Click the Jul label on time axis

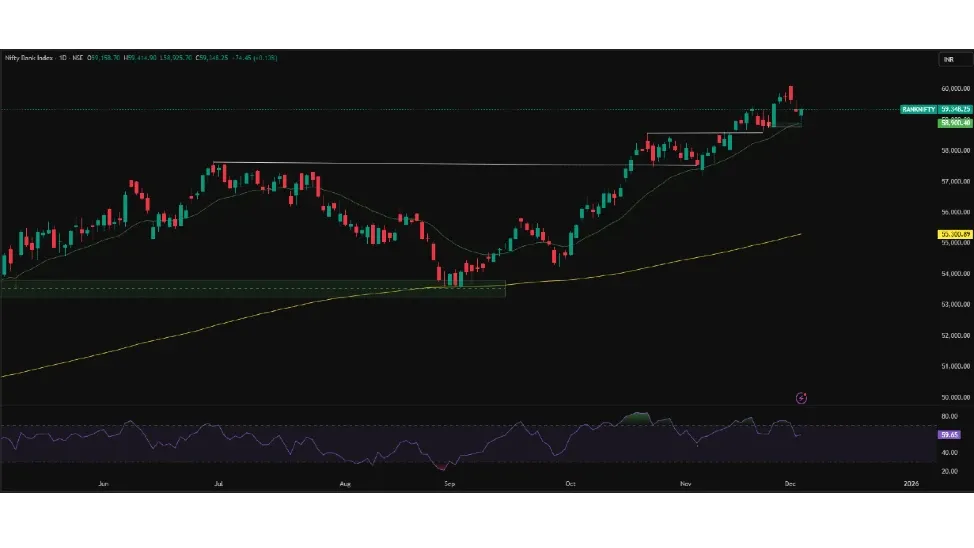point(218,483)
